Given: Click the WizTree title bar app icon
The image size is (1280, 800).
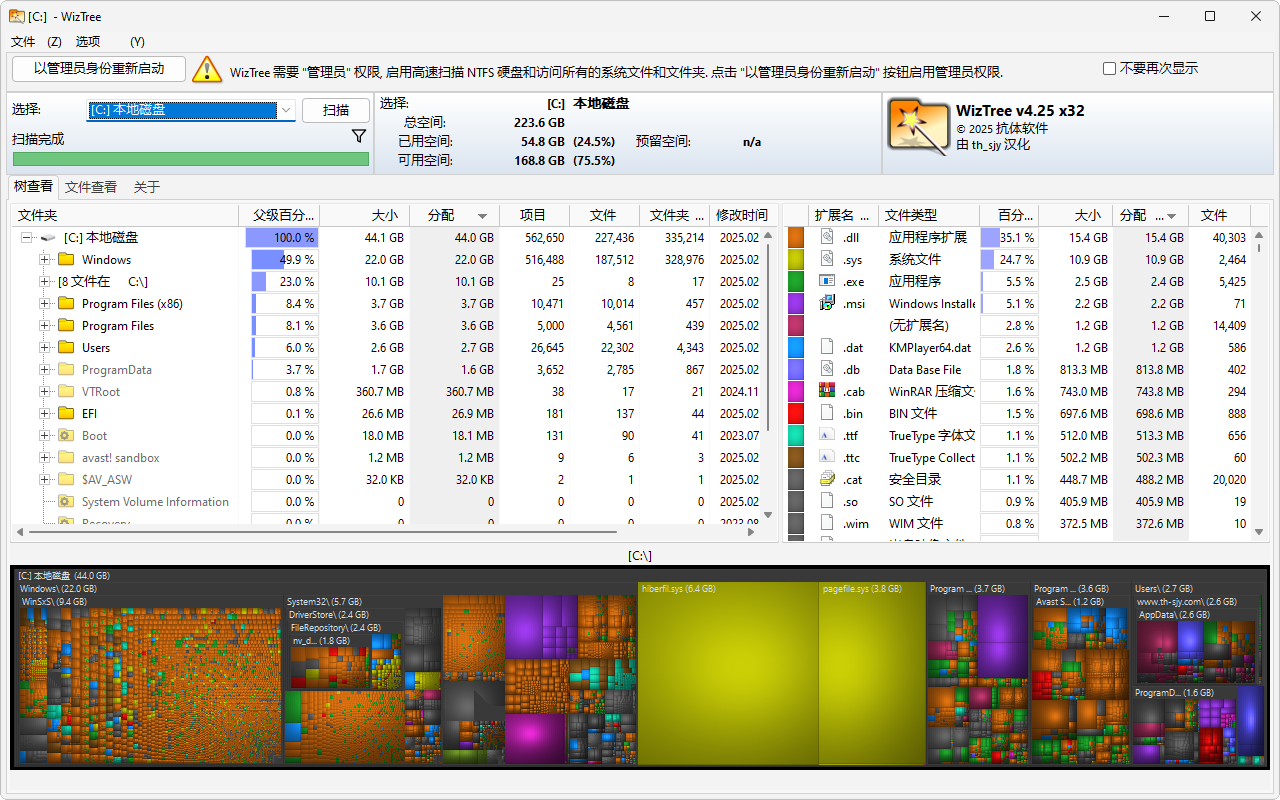Looking at the screenshot, I should pyautogui.click(x=17, y=16).
